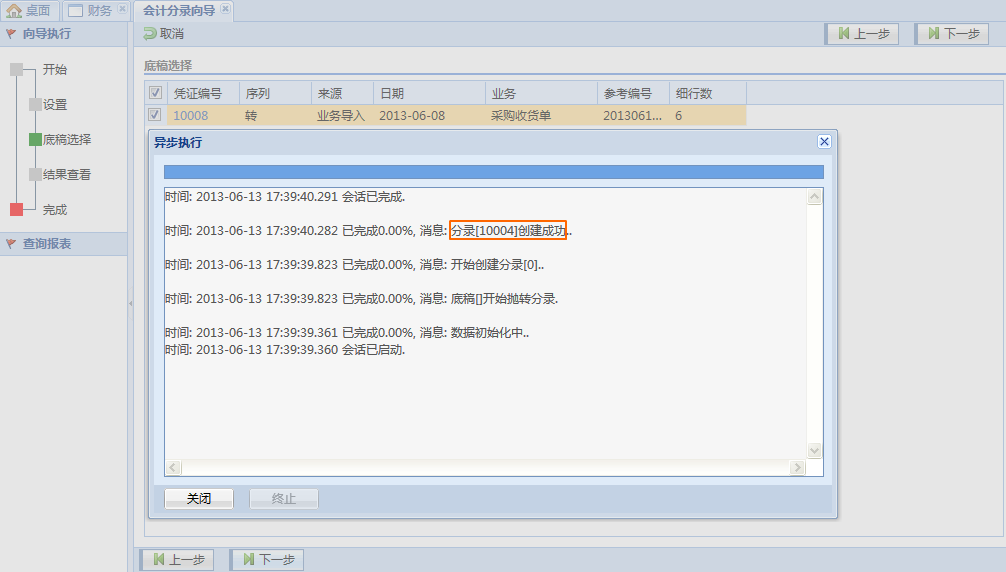Click the blue progress bar in 异步执行
This screenshot has height=572, width=1006.
point(493,172)
